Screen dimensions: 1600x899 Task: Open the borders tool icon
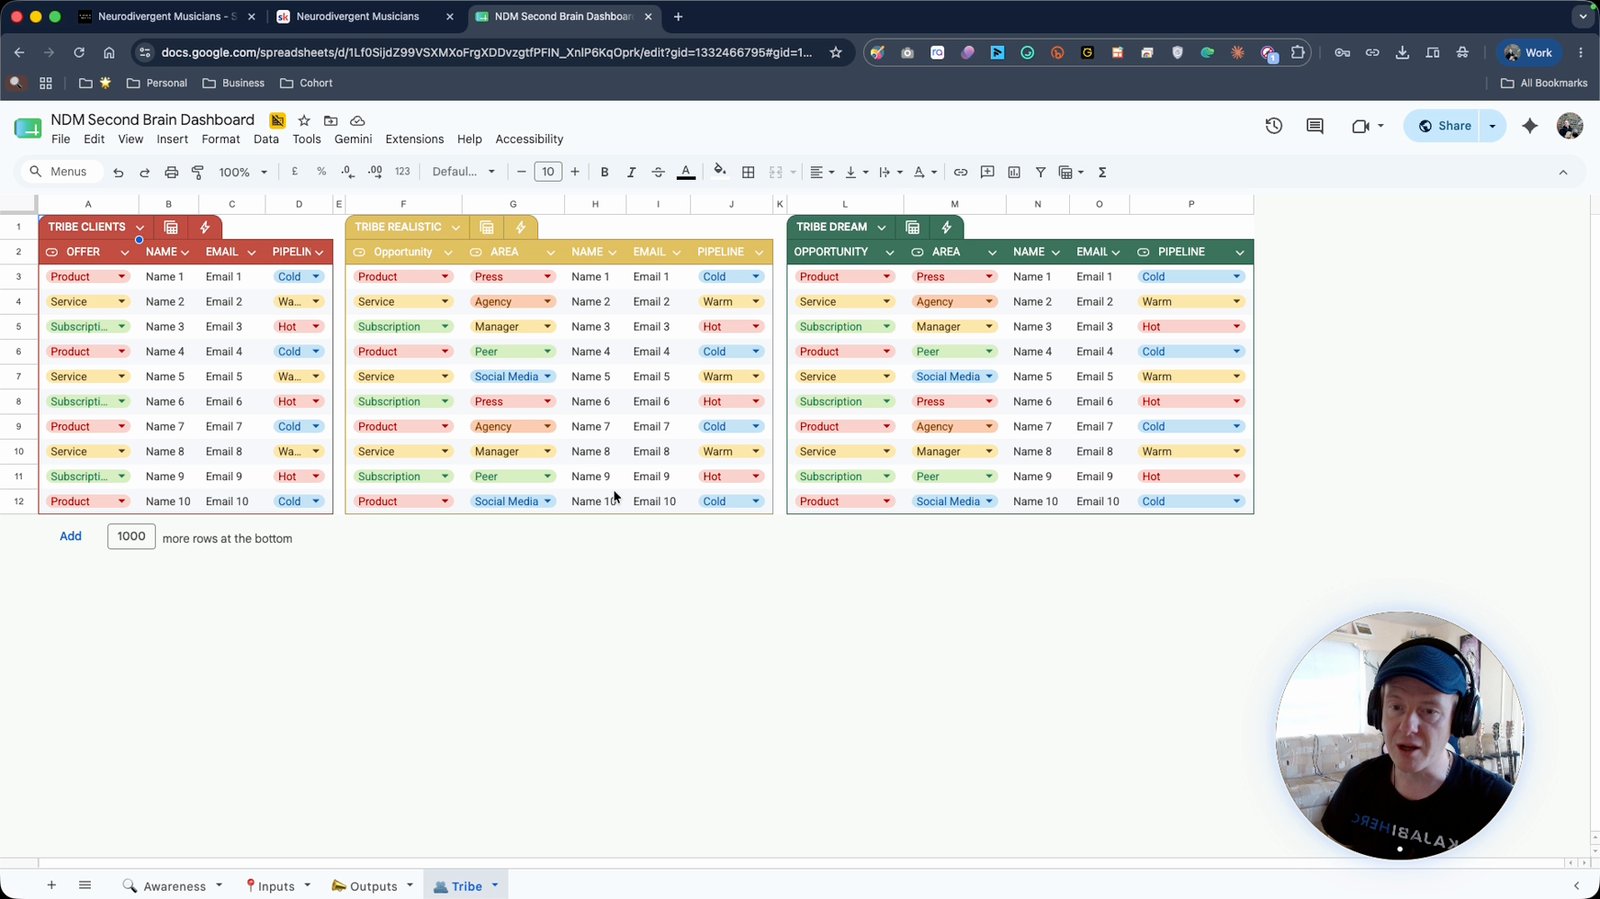click(x=748, y=172)
